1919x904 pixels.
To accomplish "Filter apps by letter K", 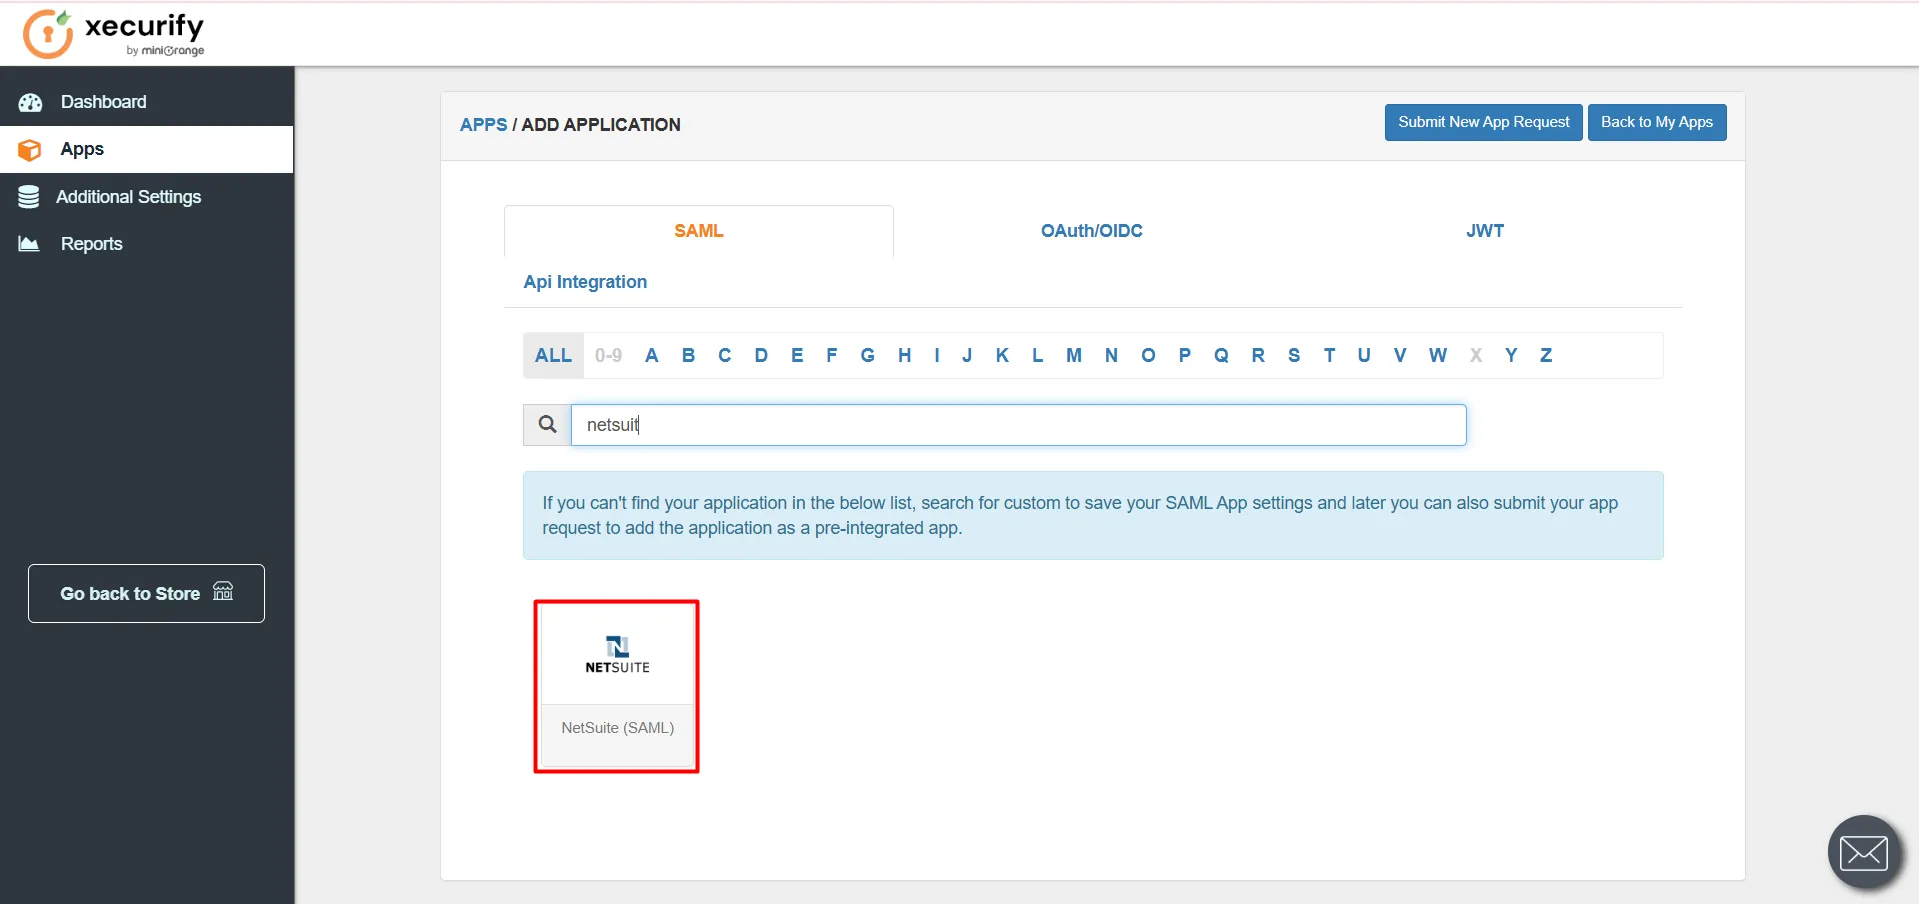I will pyautogui.click(x=1002, y=355).
